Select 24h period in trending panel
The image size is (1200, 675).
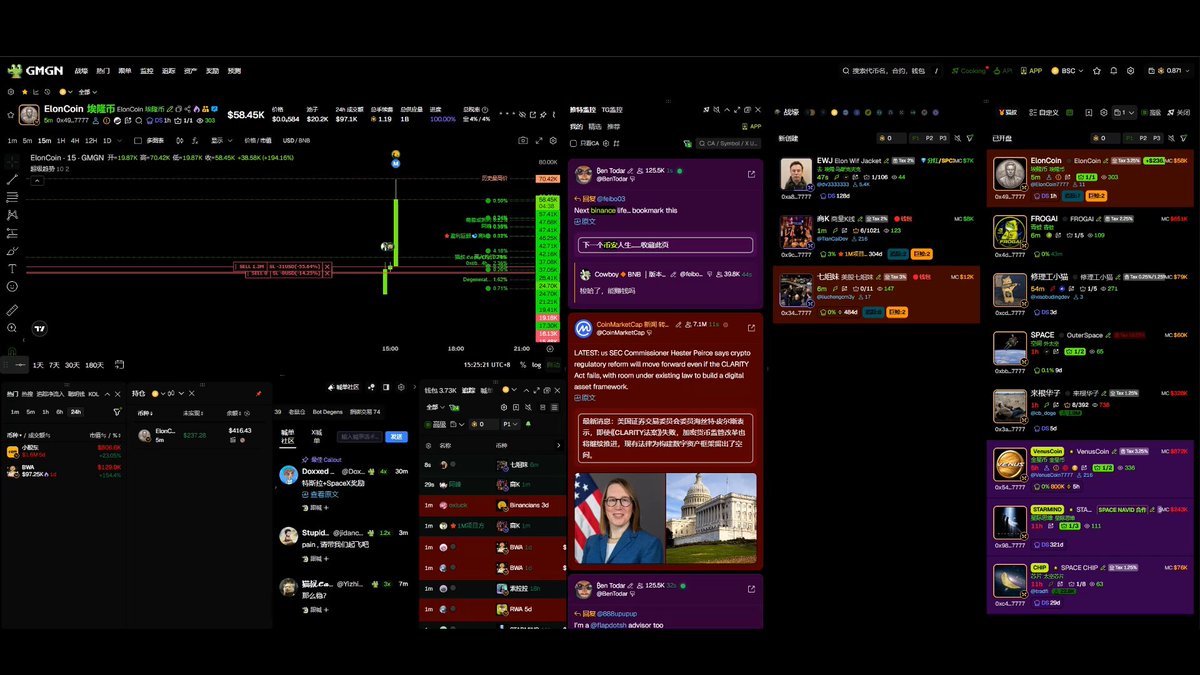point(76,412)
